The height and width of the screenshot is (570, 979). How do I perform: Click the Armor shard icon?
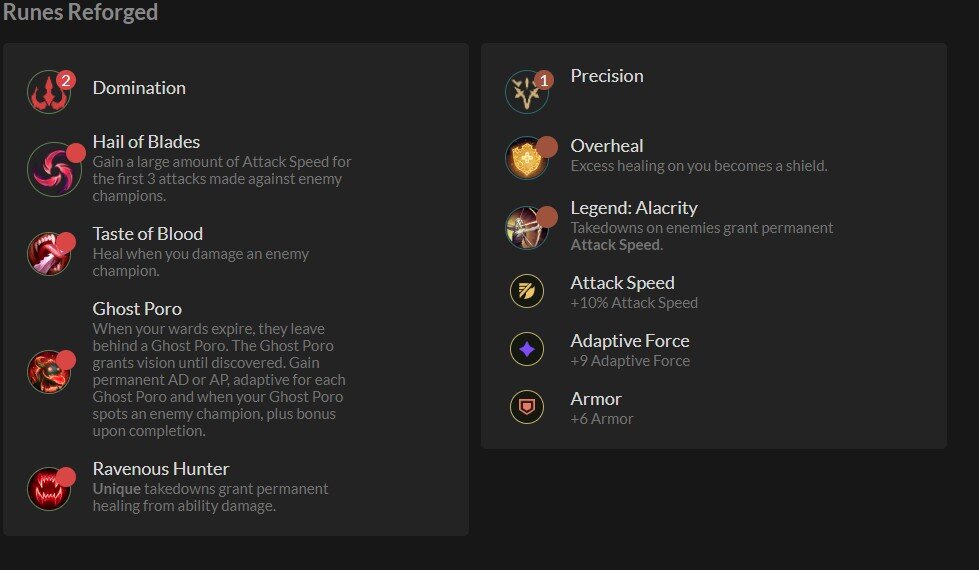tap(527, 407)
